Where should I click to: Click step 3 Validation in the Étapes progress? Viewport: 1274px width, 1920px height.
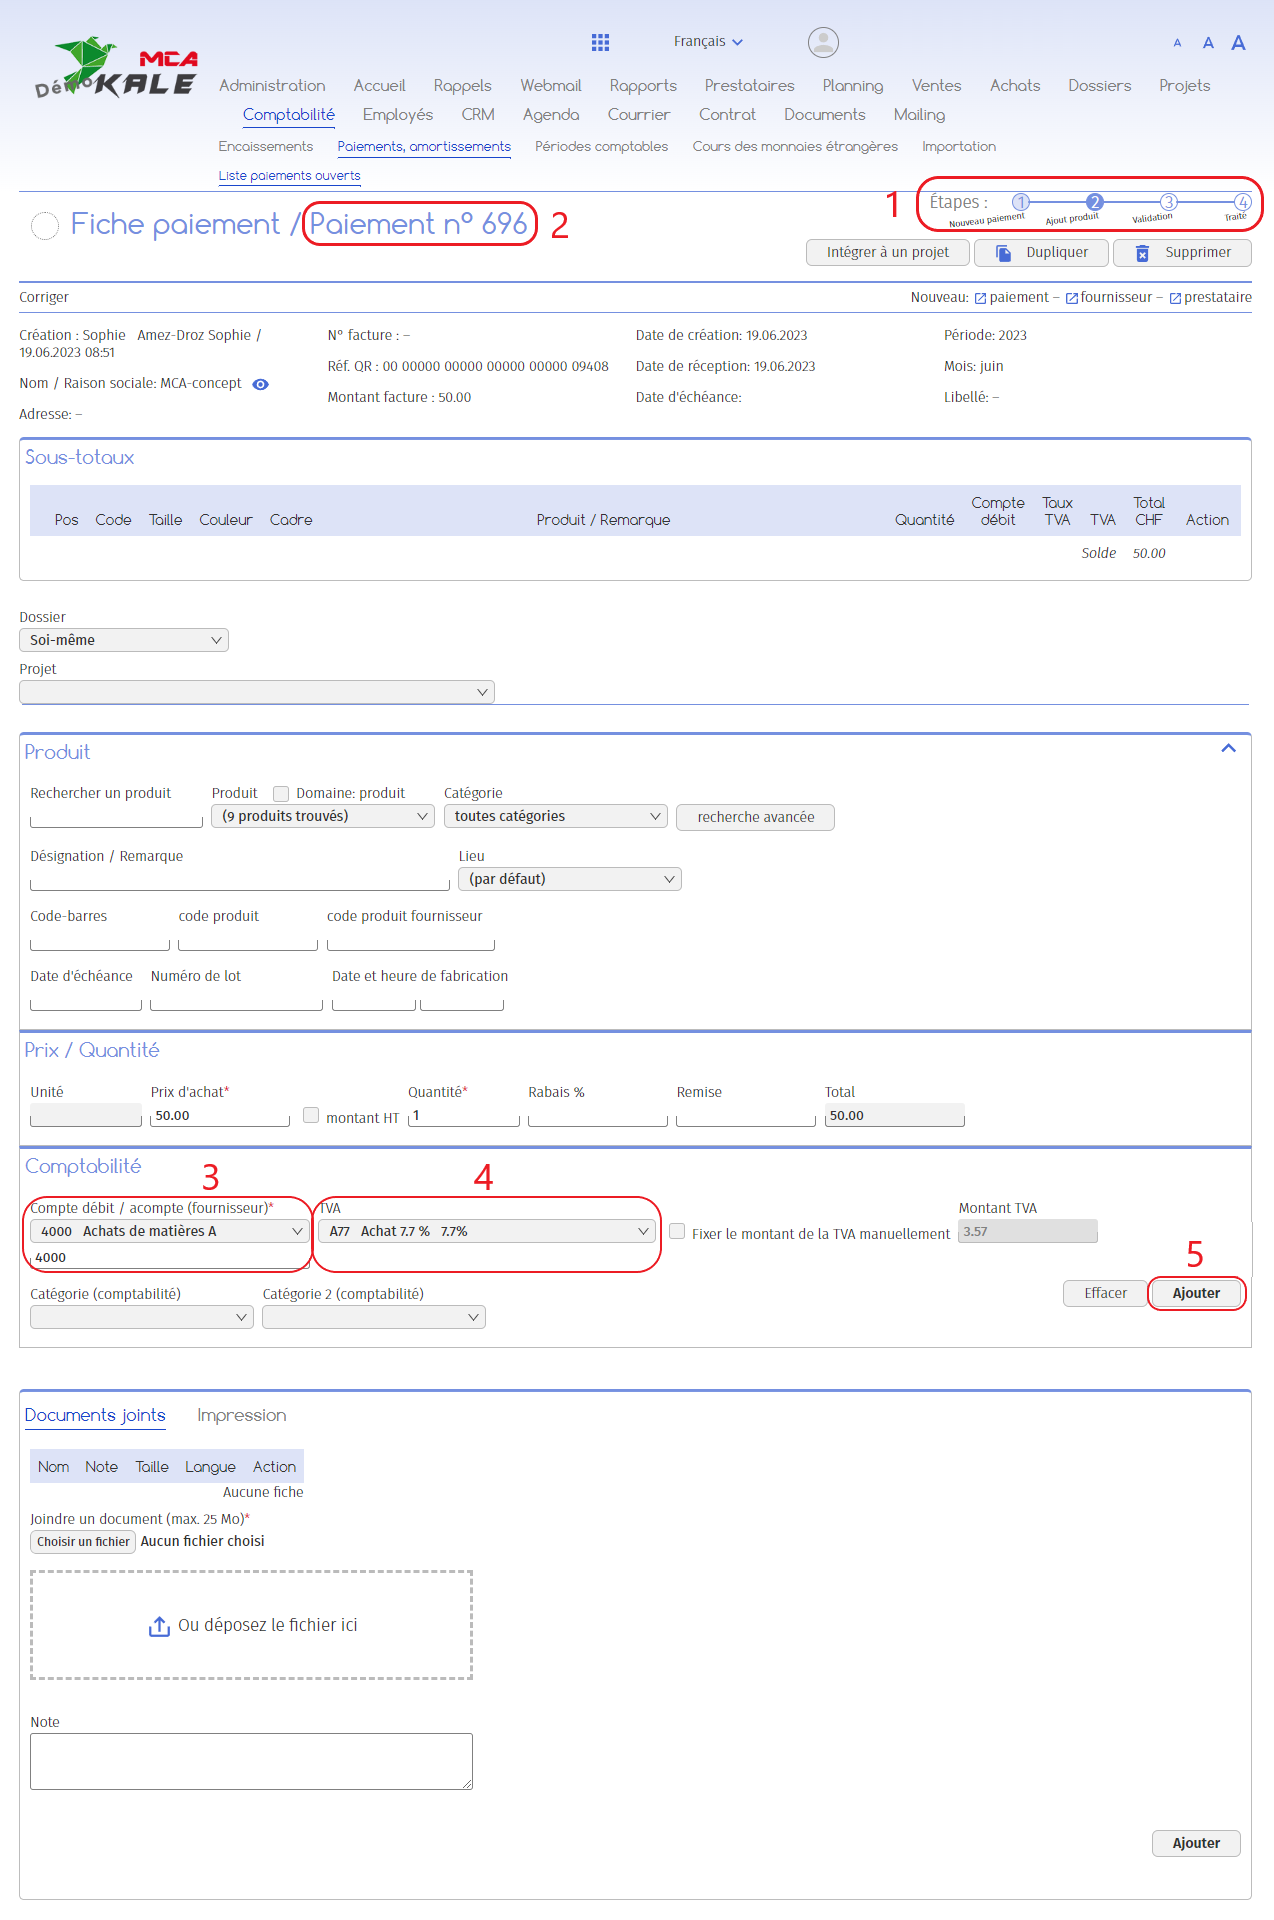click(1168, 202)
